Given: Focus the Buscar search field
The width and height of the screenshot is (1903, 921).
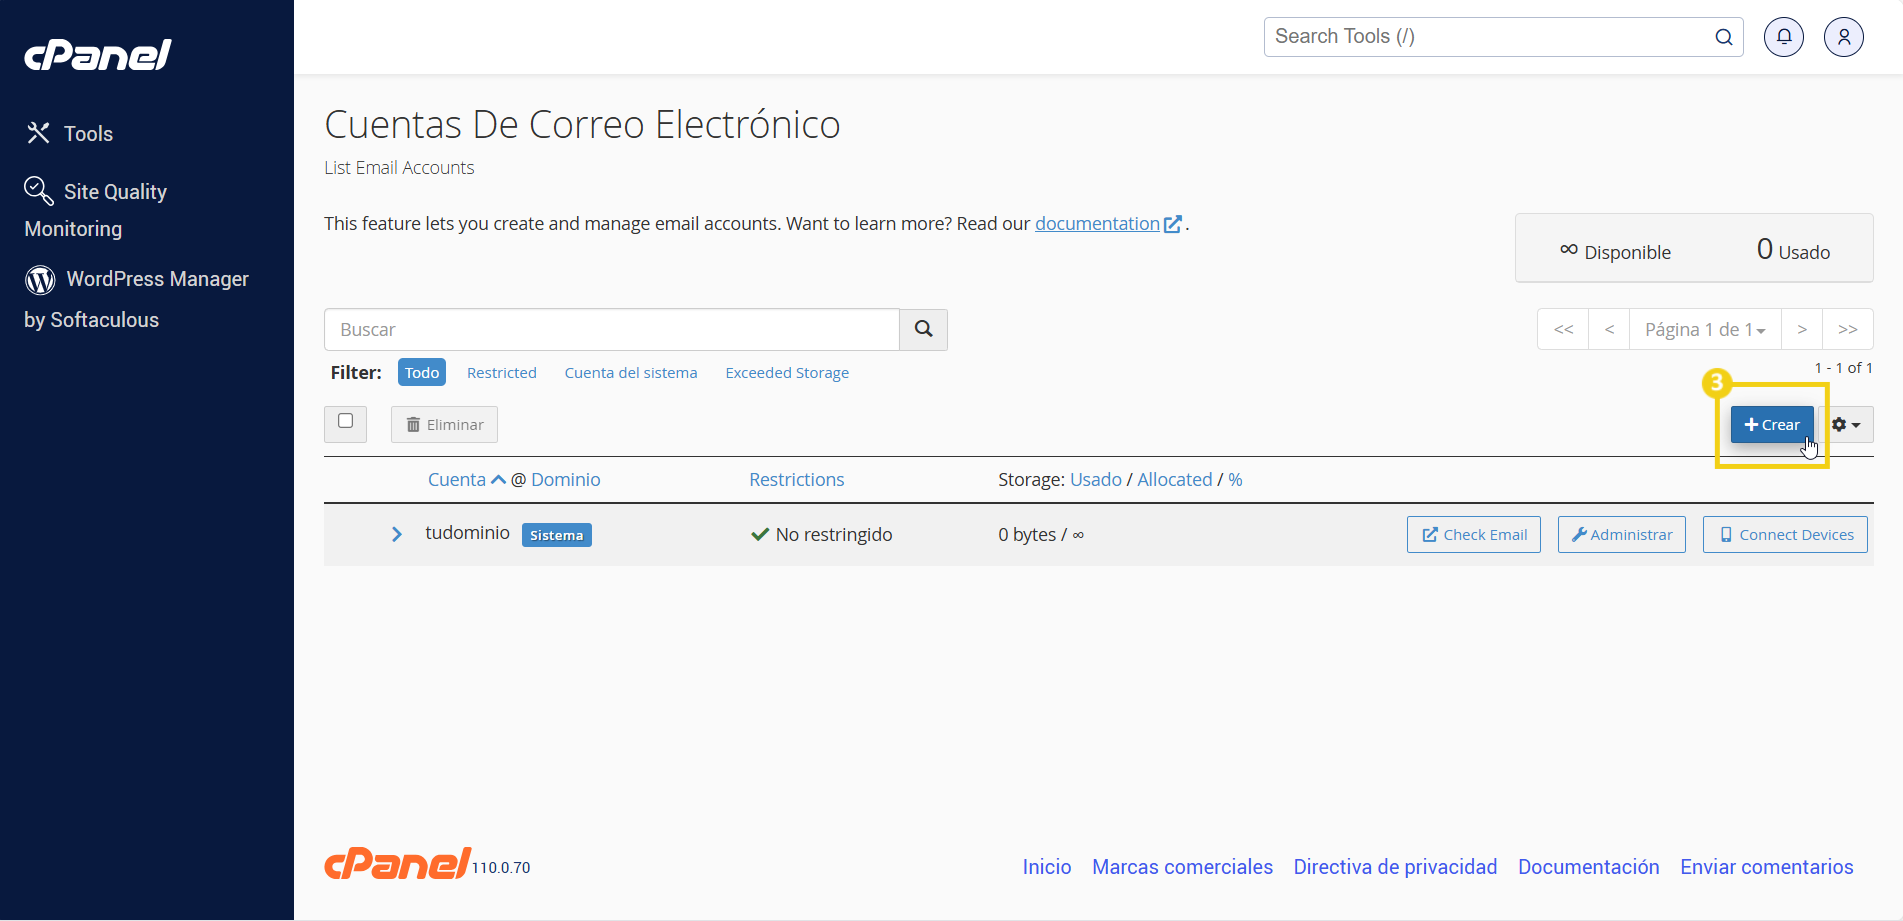Looking at the screenshot, I should point(611,329).
